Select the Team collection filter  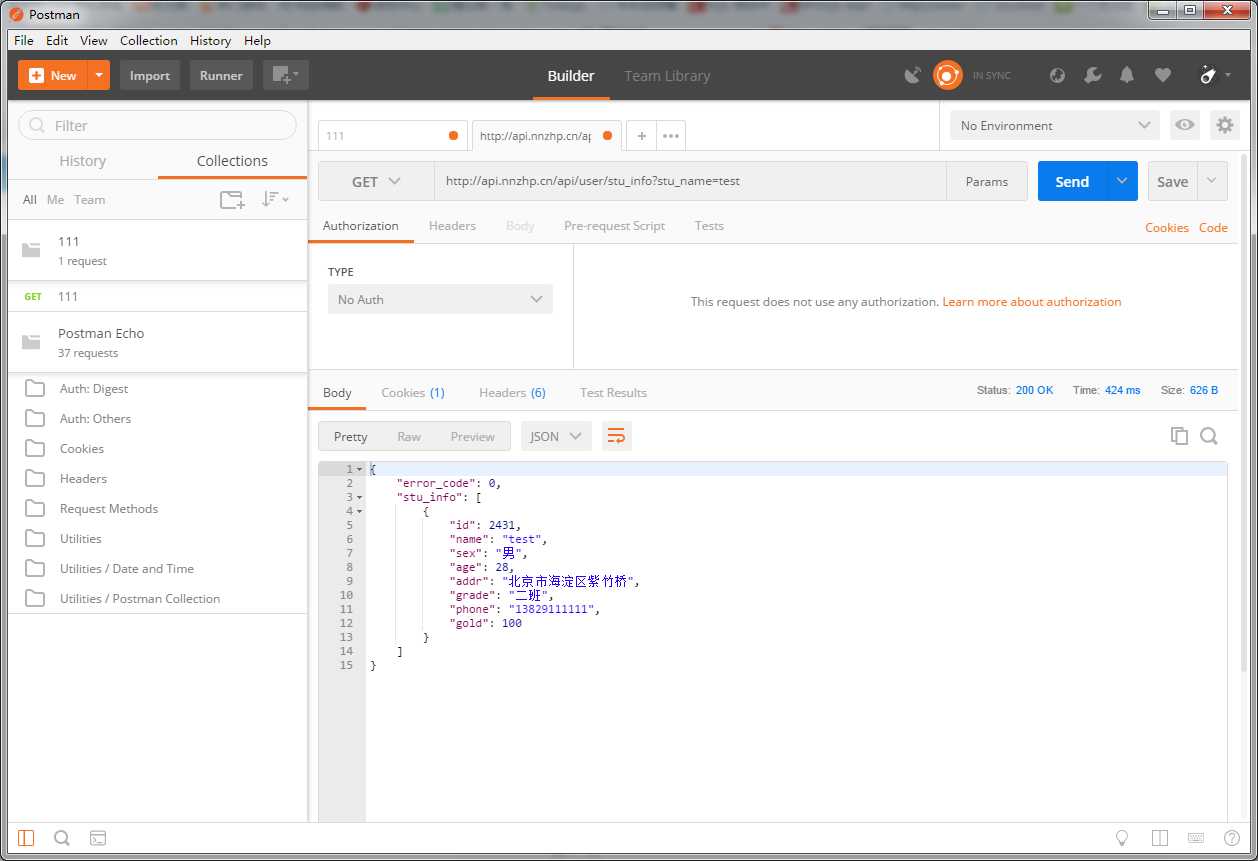[x=89, y=199]
